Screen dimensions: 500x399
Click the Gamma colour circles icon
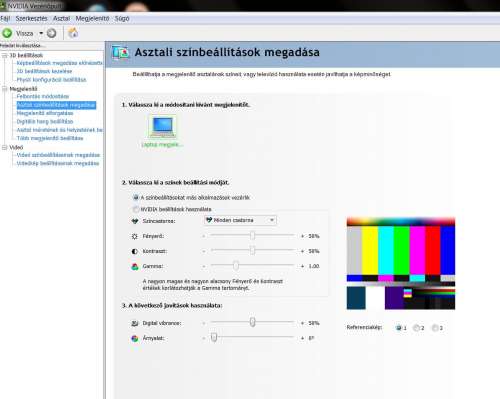coord(135,266)
